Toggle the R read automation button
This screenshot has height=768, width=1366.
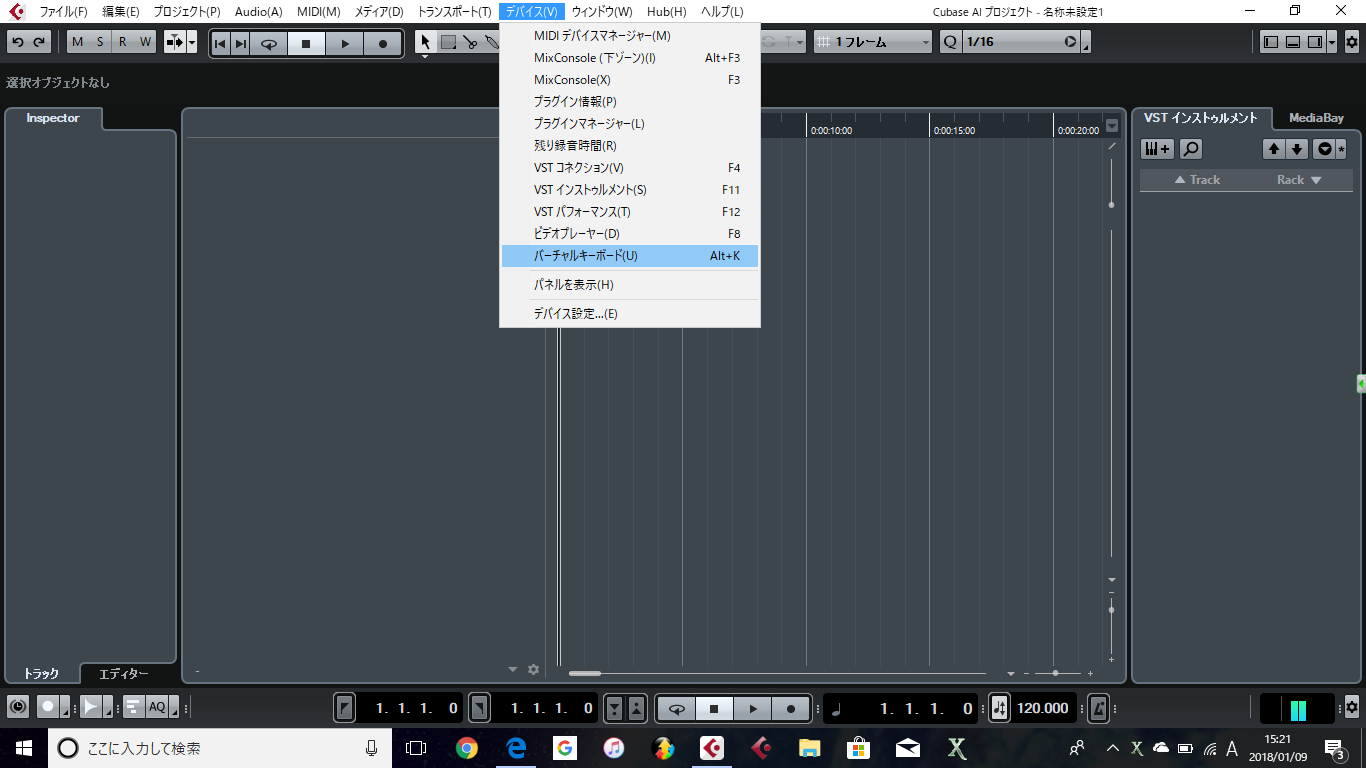[x=122, y=42]
